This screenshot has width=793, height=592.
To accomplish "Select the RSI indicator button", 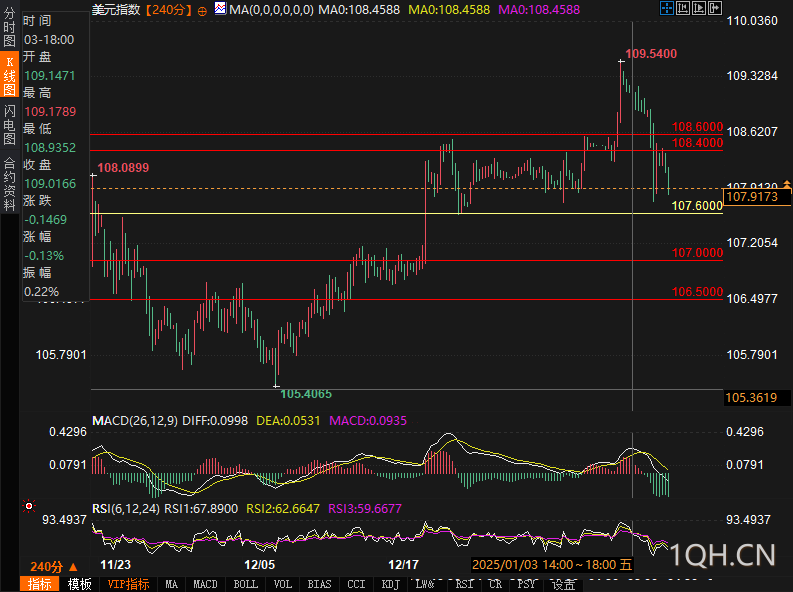I will (x=464, y=584).
